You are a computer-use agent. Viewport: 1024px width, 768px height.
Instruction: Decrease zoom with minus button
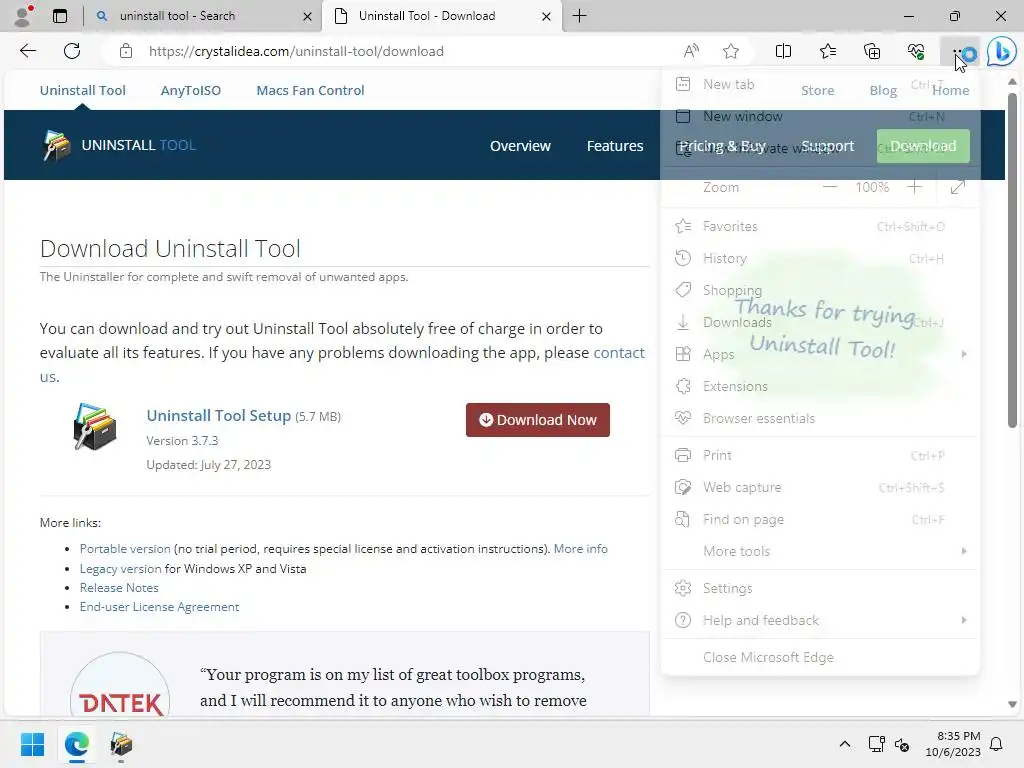tap(829, 187)
